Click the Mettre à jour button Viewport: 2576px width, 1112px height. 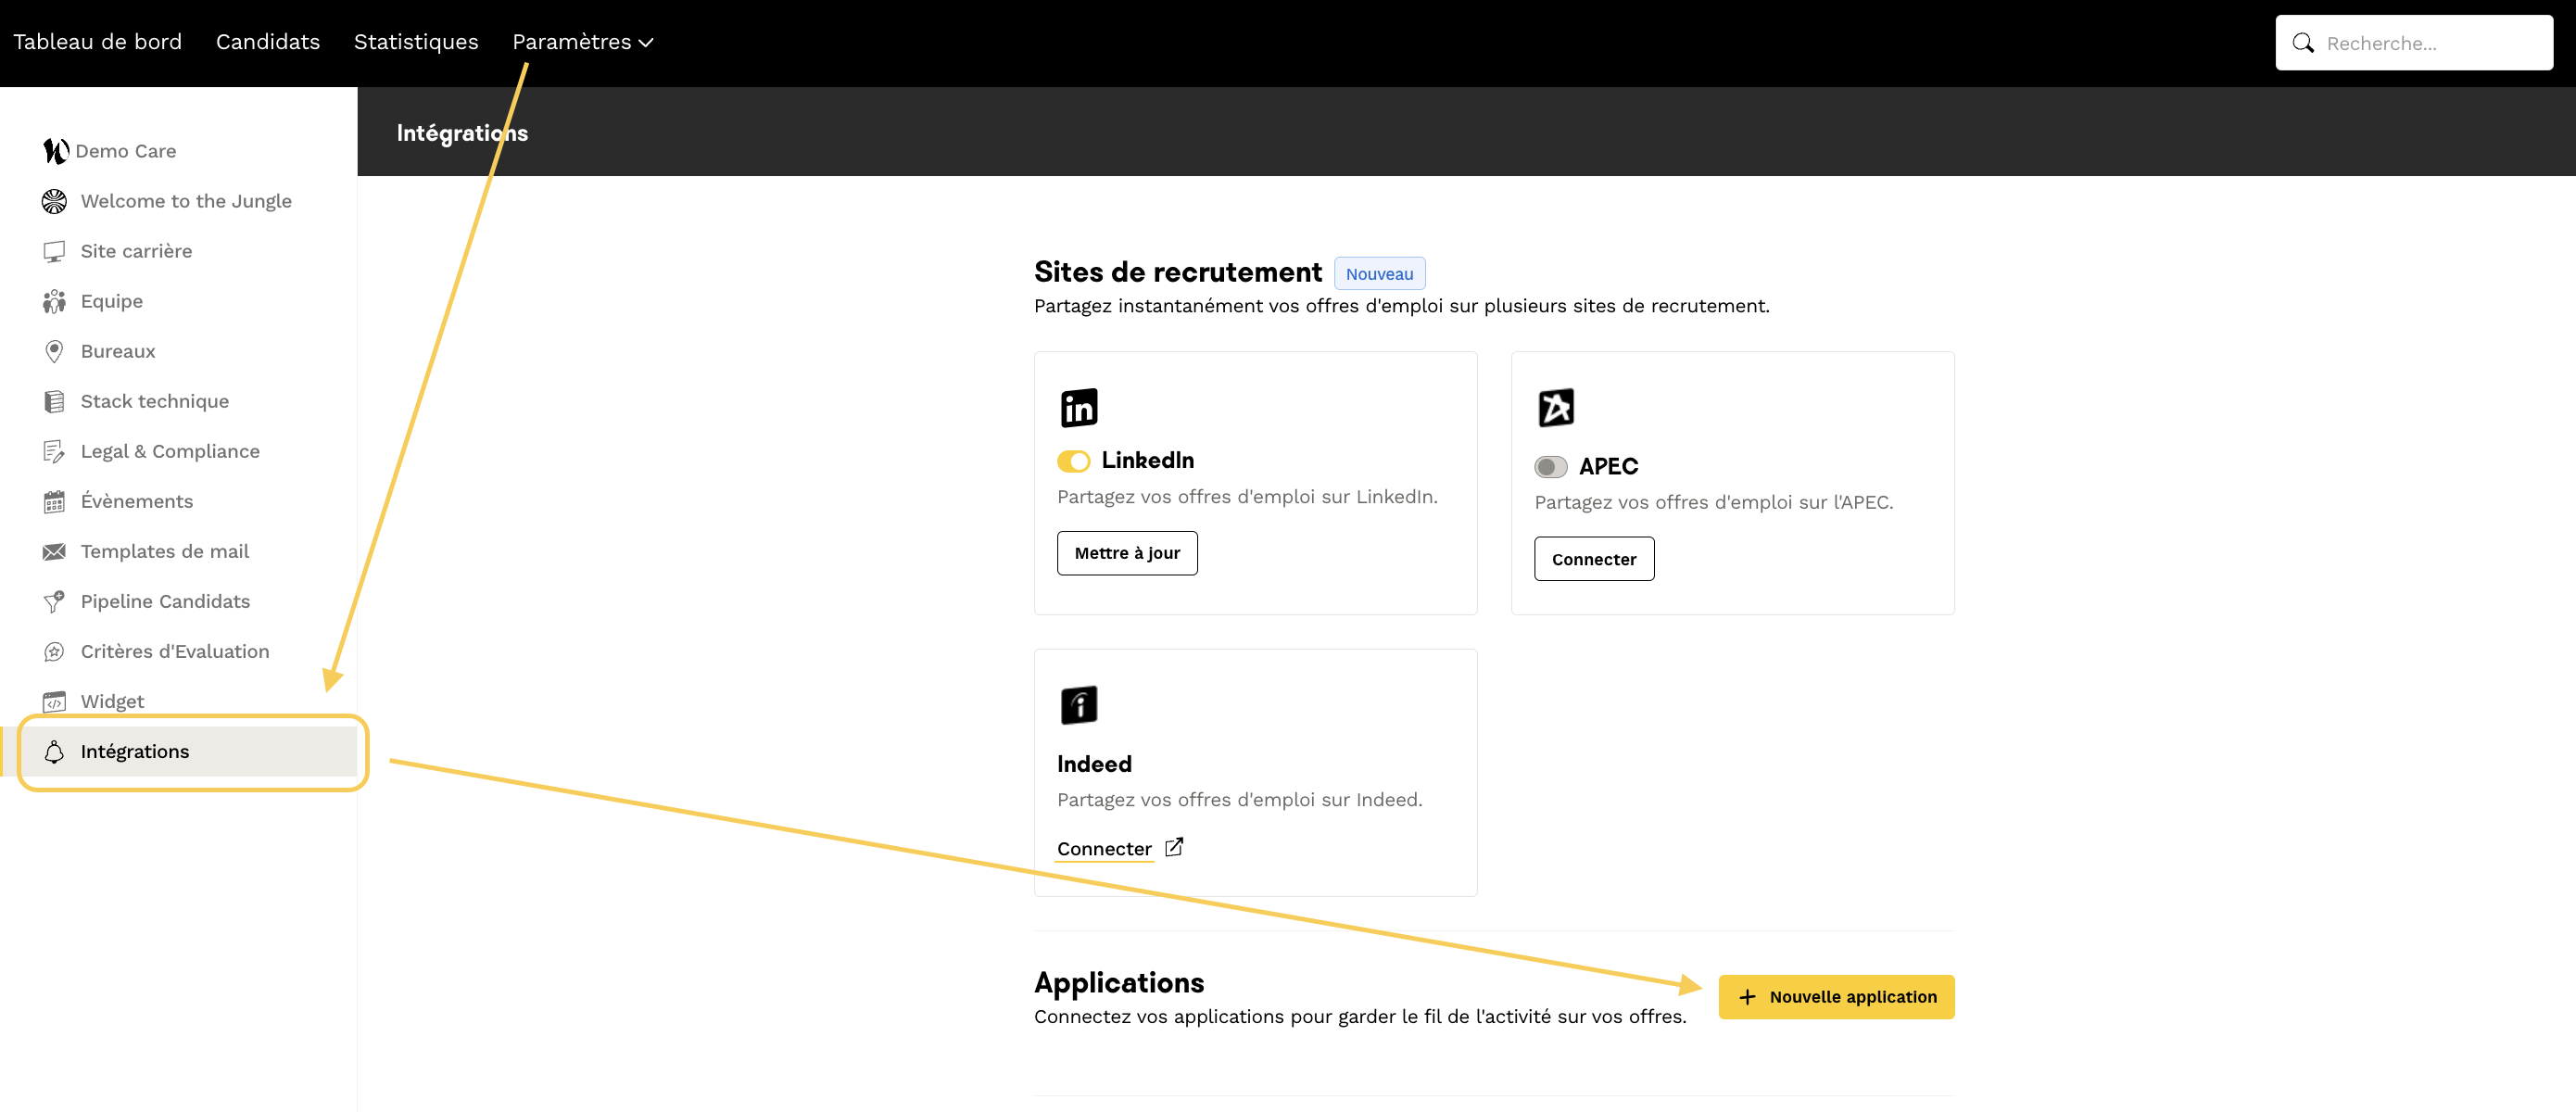(1127, 553)
